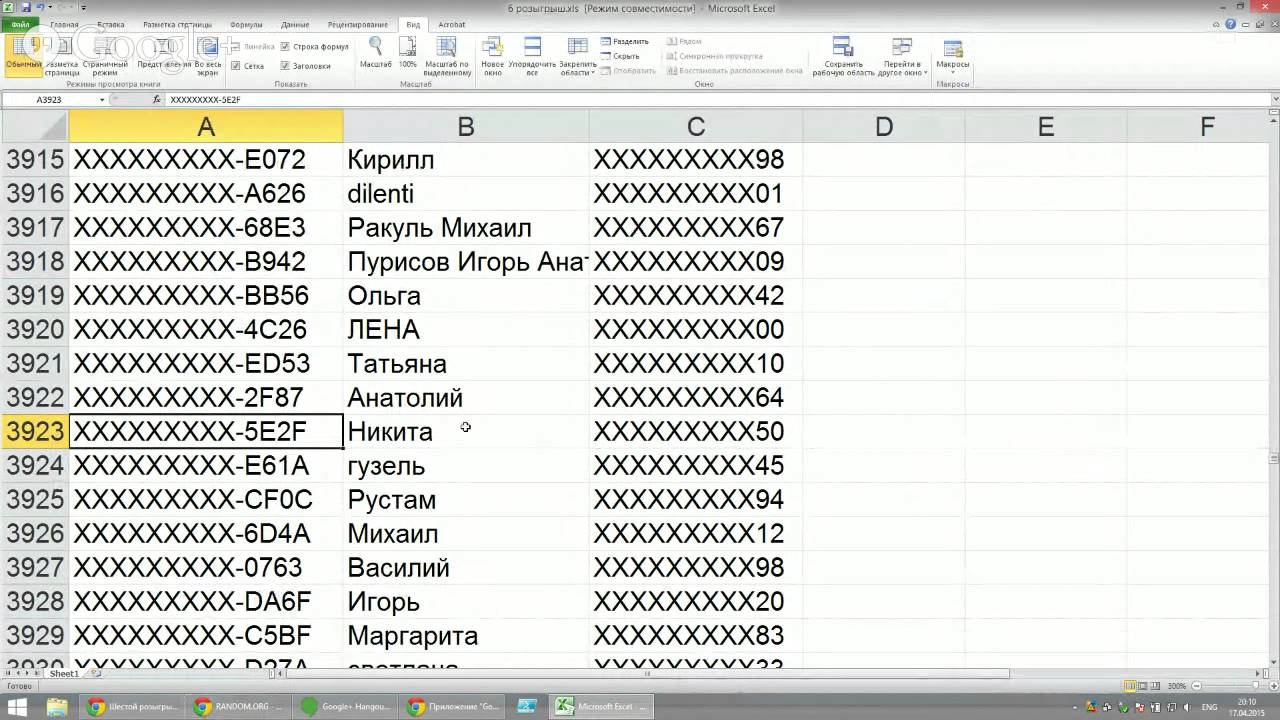Open Закрепить области freeze panes dropdown

click(577, 54)
